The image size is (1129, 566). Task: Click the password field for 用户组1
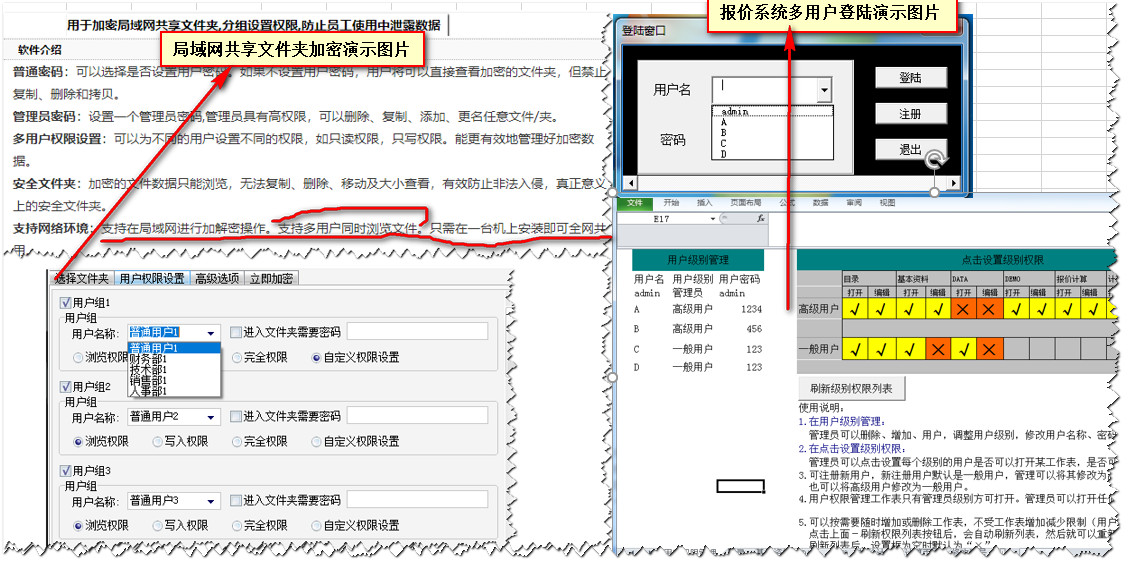pyautogui.click(x=416, y=332)
